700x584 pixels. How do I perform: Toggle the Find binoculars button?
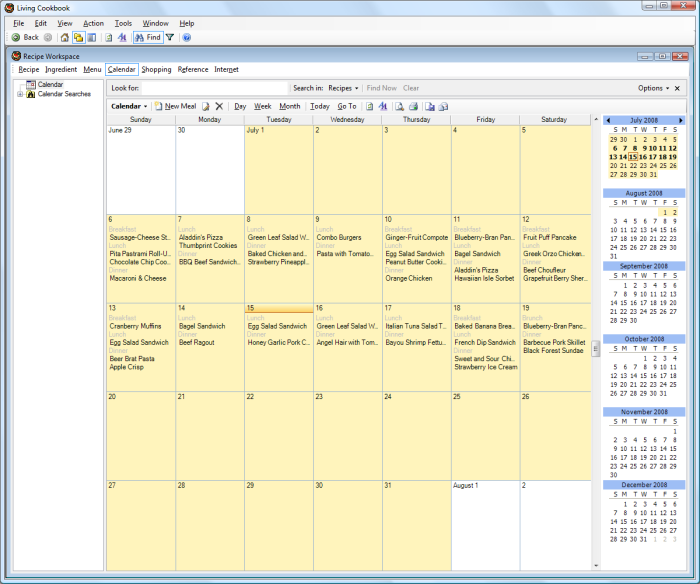click(x=148, y=38)
